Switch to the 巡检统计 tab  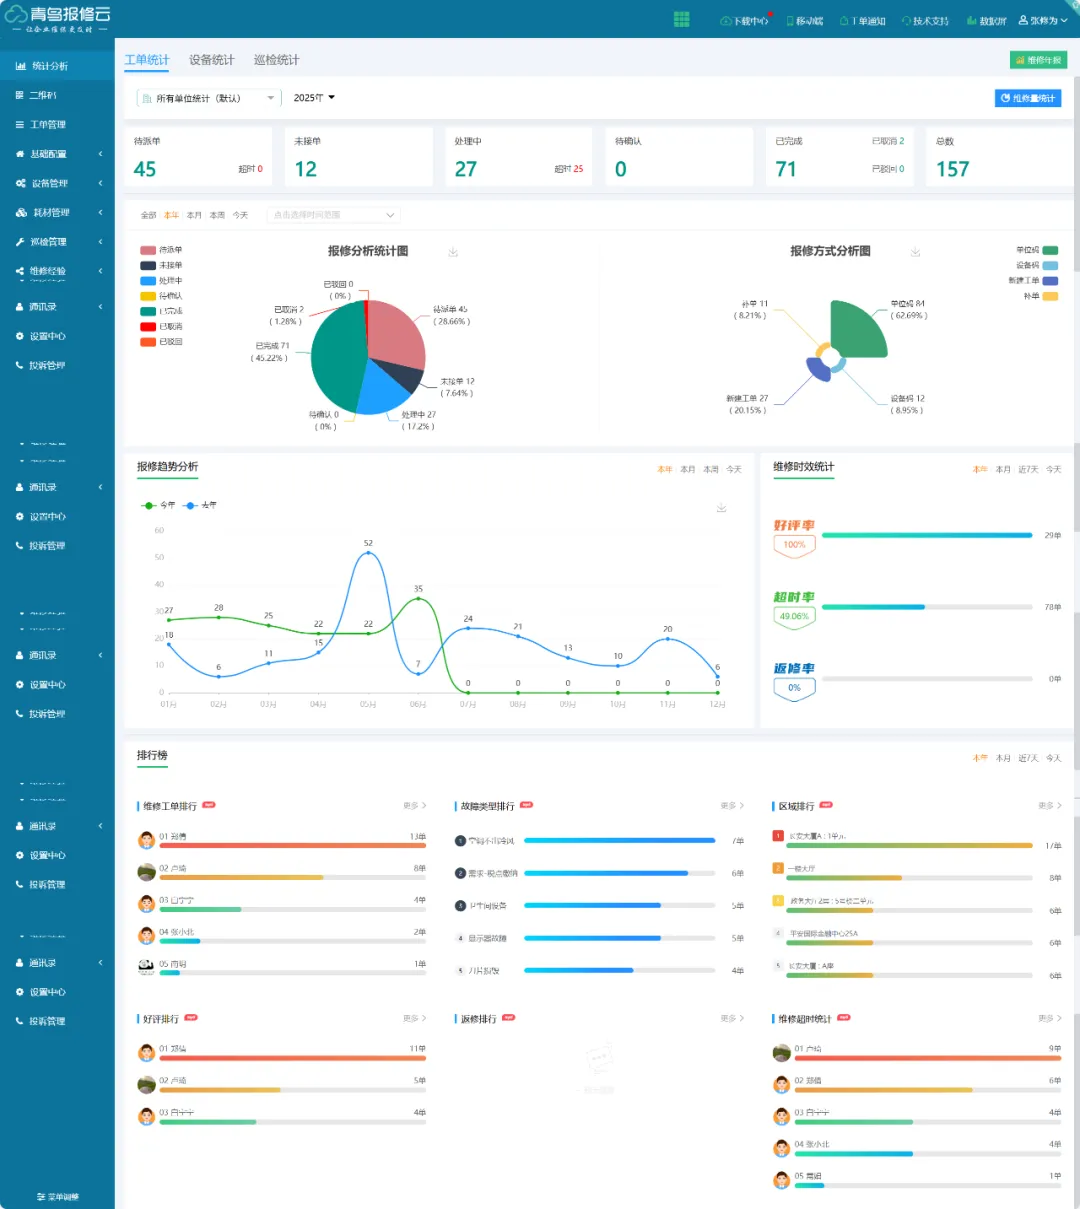(x=277, y=60)
